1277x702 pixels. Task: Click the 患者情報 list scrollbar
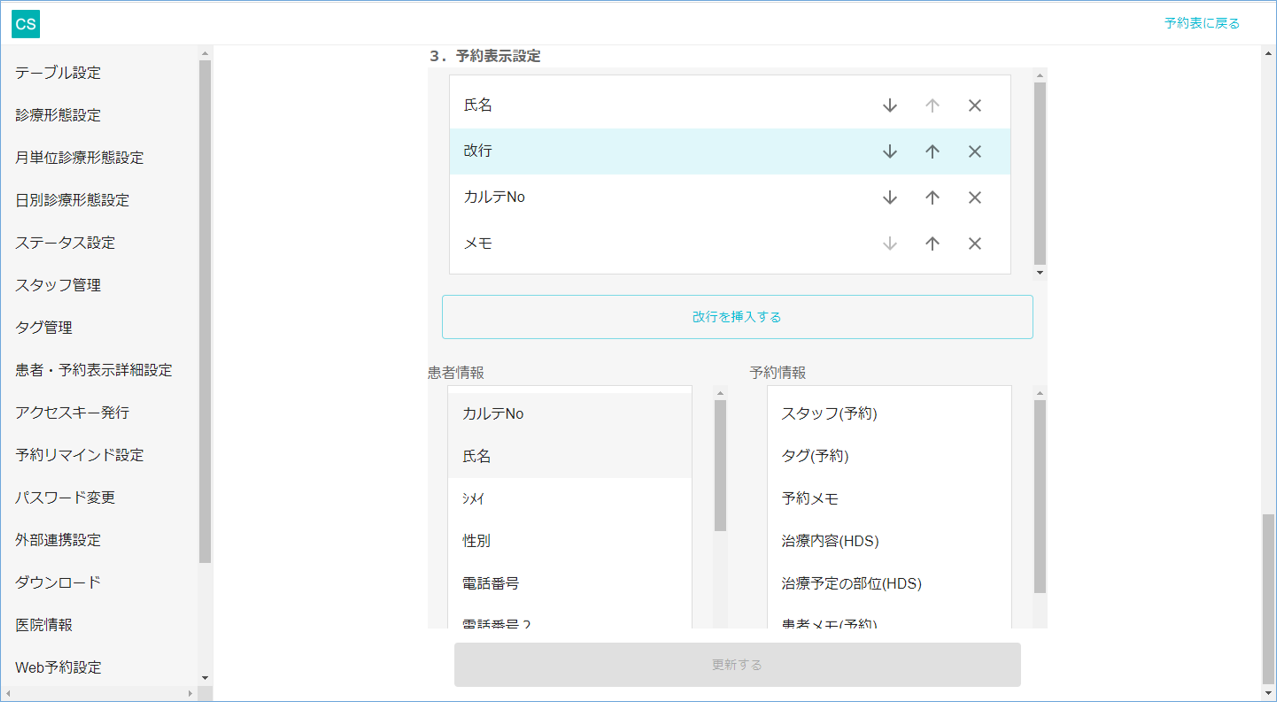pyautogui.click(x=720, y=466)
